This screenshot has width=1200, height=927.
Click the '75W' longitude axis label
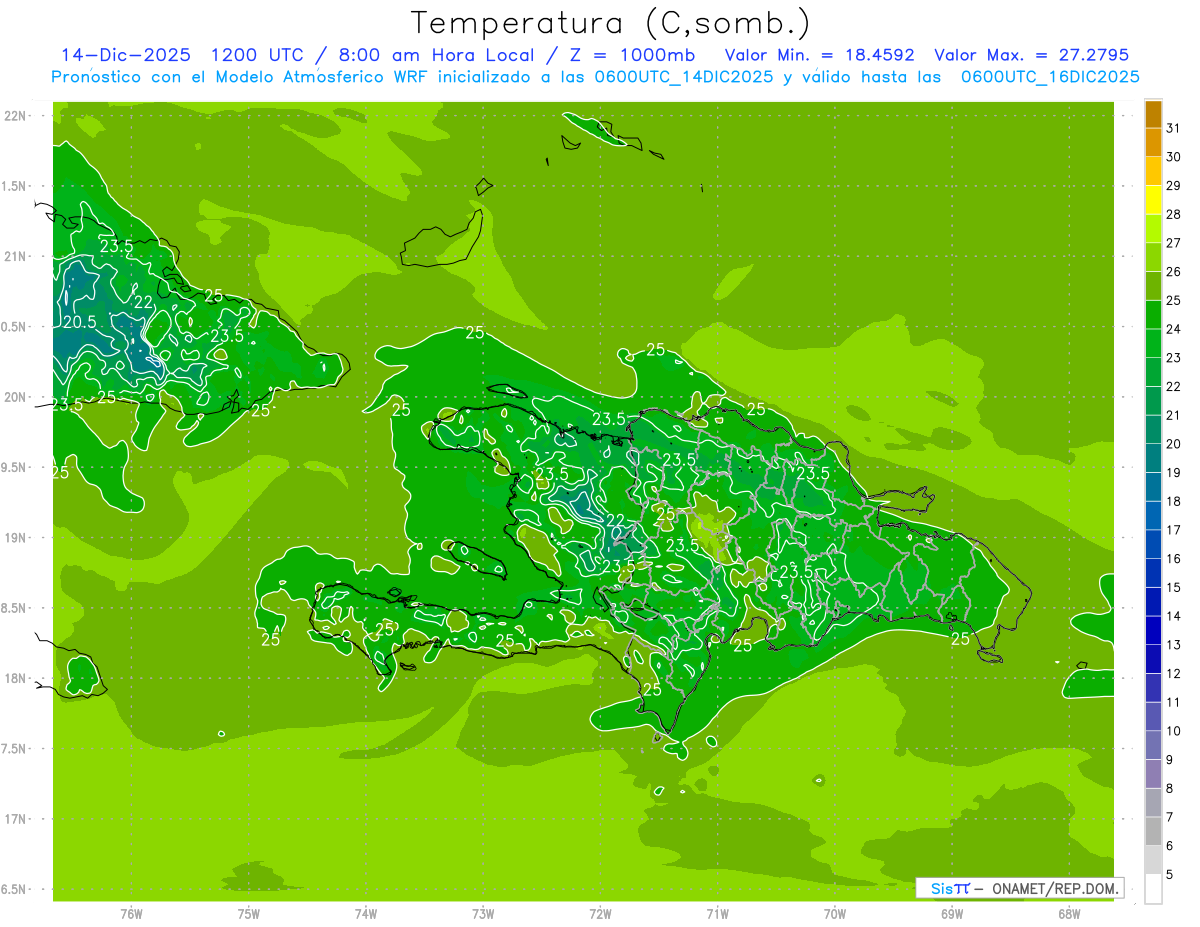(x=249, y=913)
